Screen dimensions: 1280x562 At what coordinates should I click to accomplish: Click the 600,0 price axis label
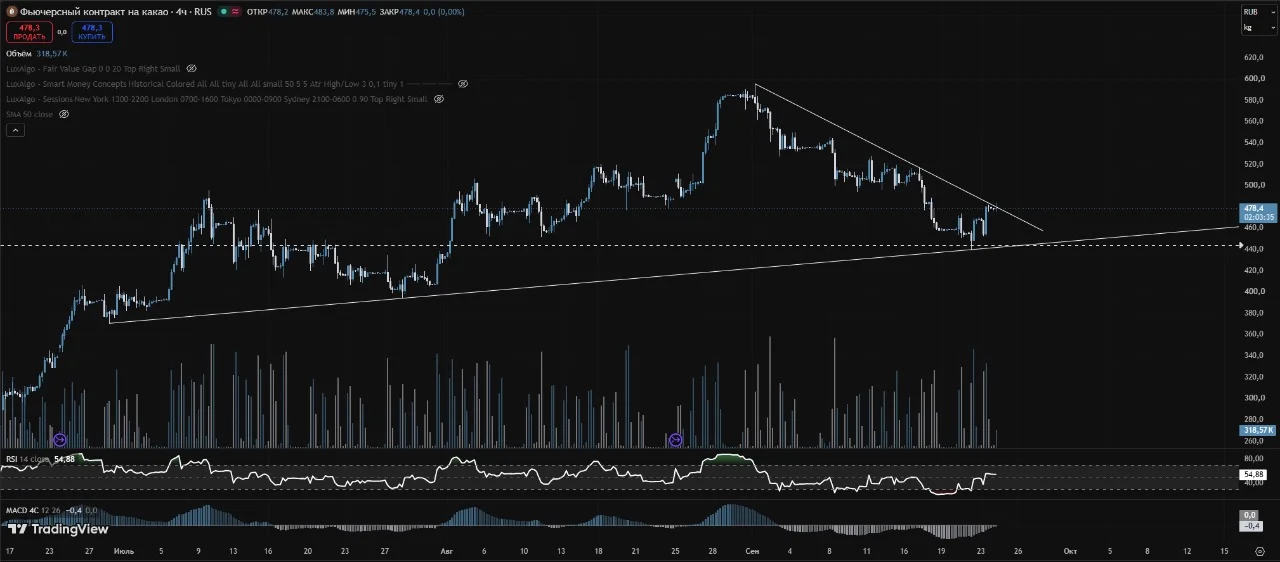(1254, 78)
